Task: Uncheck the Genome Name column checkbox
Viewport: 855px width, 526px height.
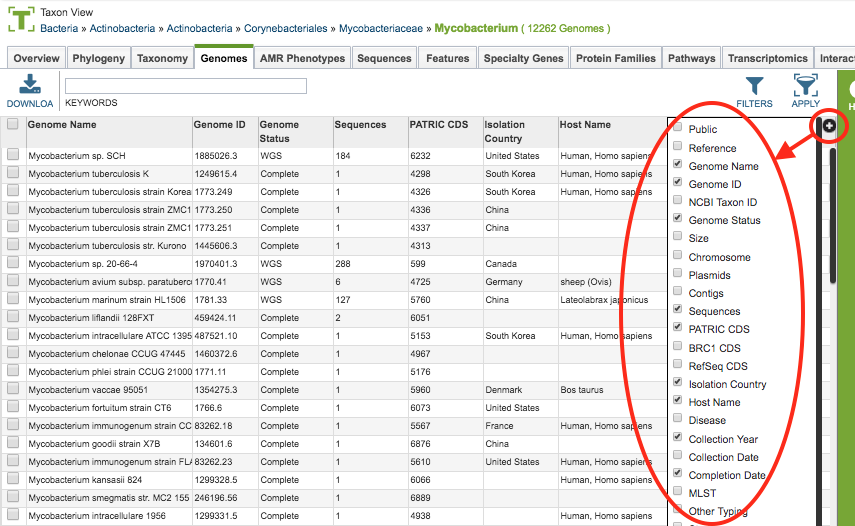Action: coord(677,164)
